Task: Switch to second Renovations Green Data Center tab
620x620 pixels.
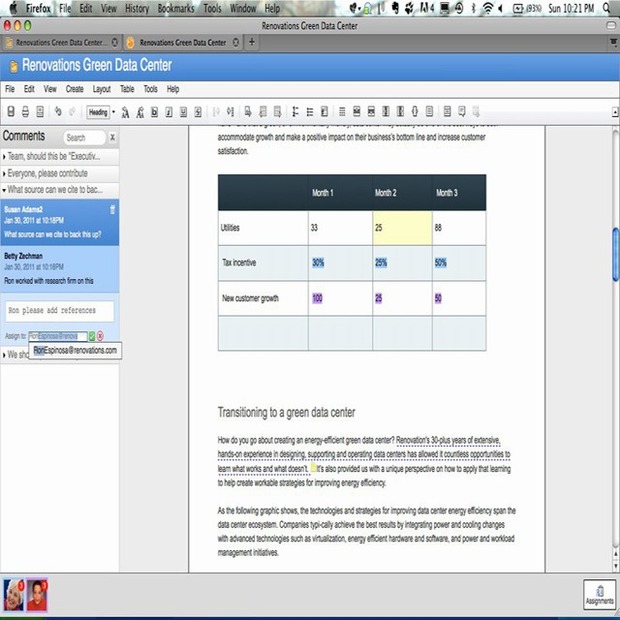Action: [x=182, y=43]
